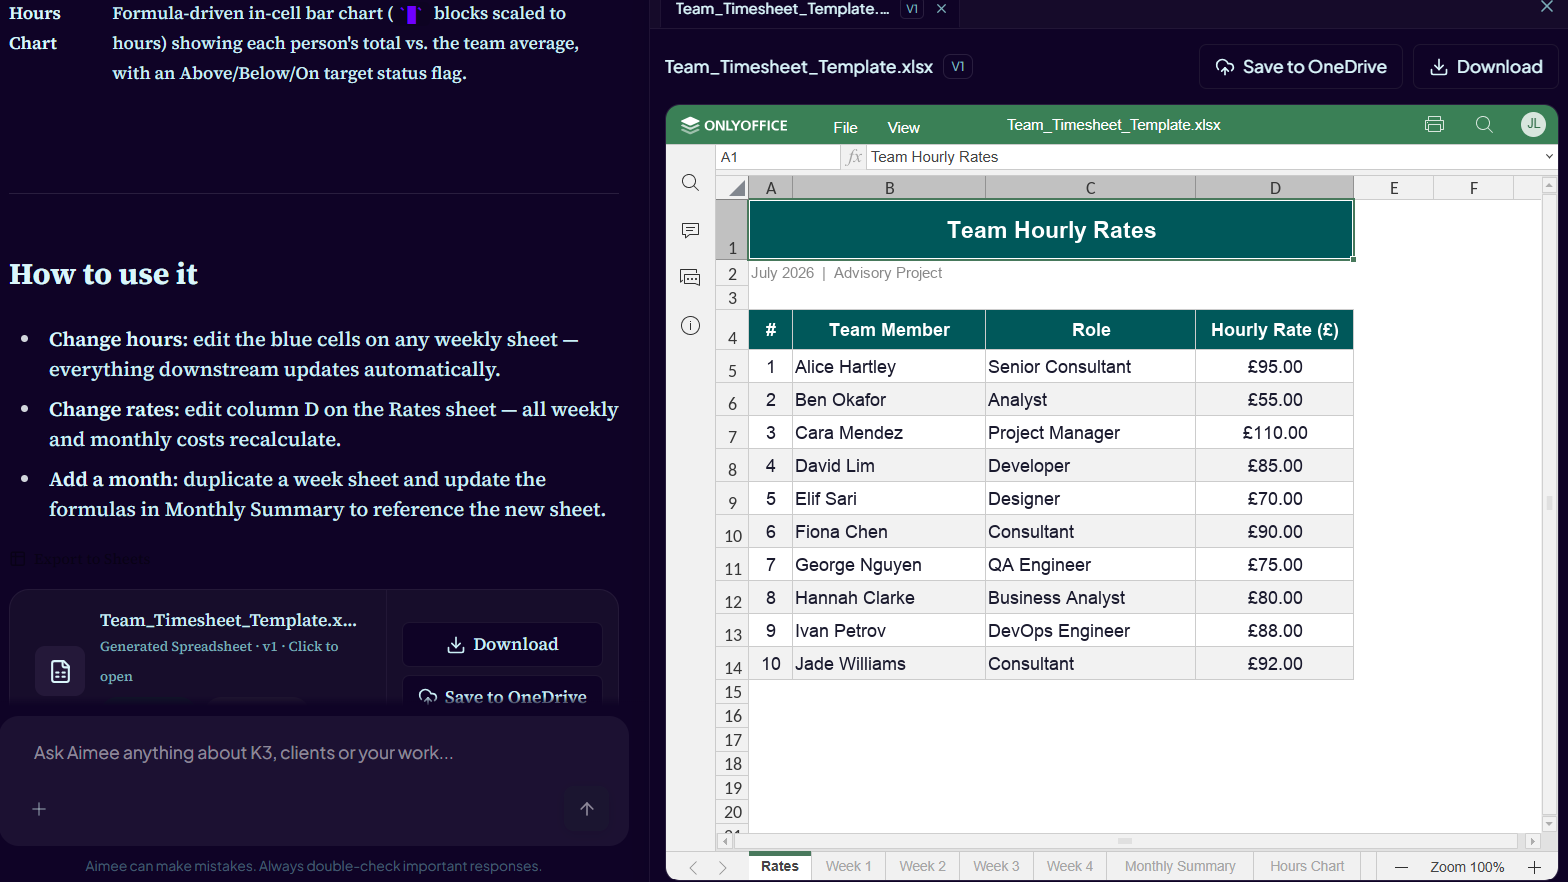Switch to the Week 4 sheet tab
Viewport: 1568px width, 882px height.
tap(1069, 866)
